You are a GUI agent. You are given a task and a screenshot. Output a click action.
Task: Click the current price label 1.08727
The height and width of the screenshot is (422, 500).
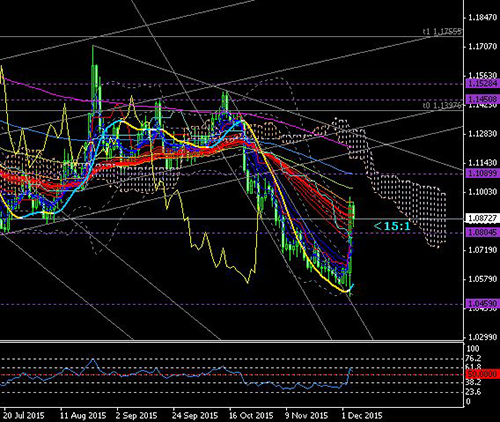483,218
